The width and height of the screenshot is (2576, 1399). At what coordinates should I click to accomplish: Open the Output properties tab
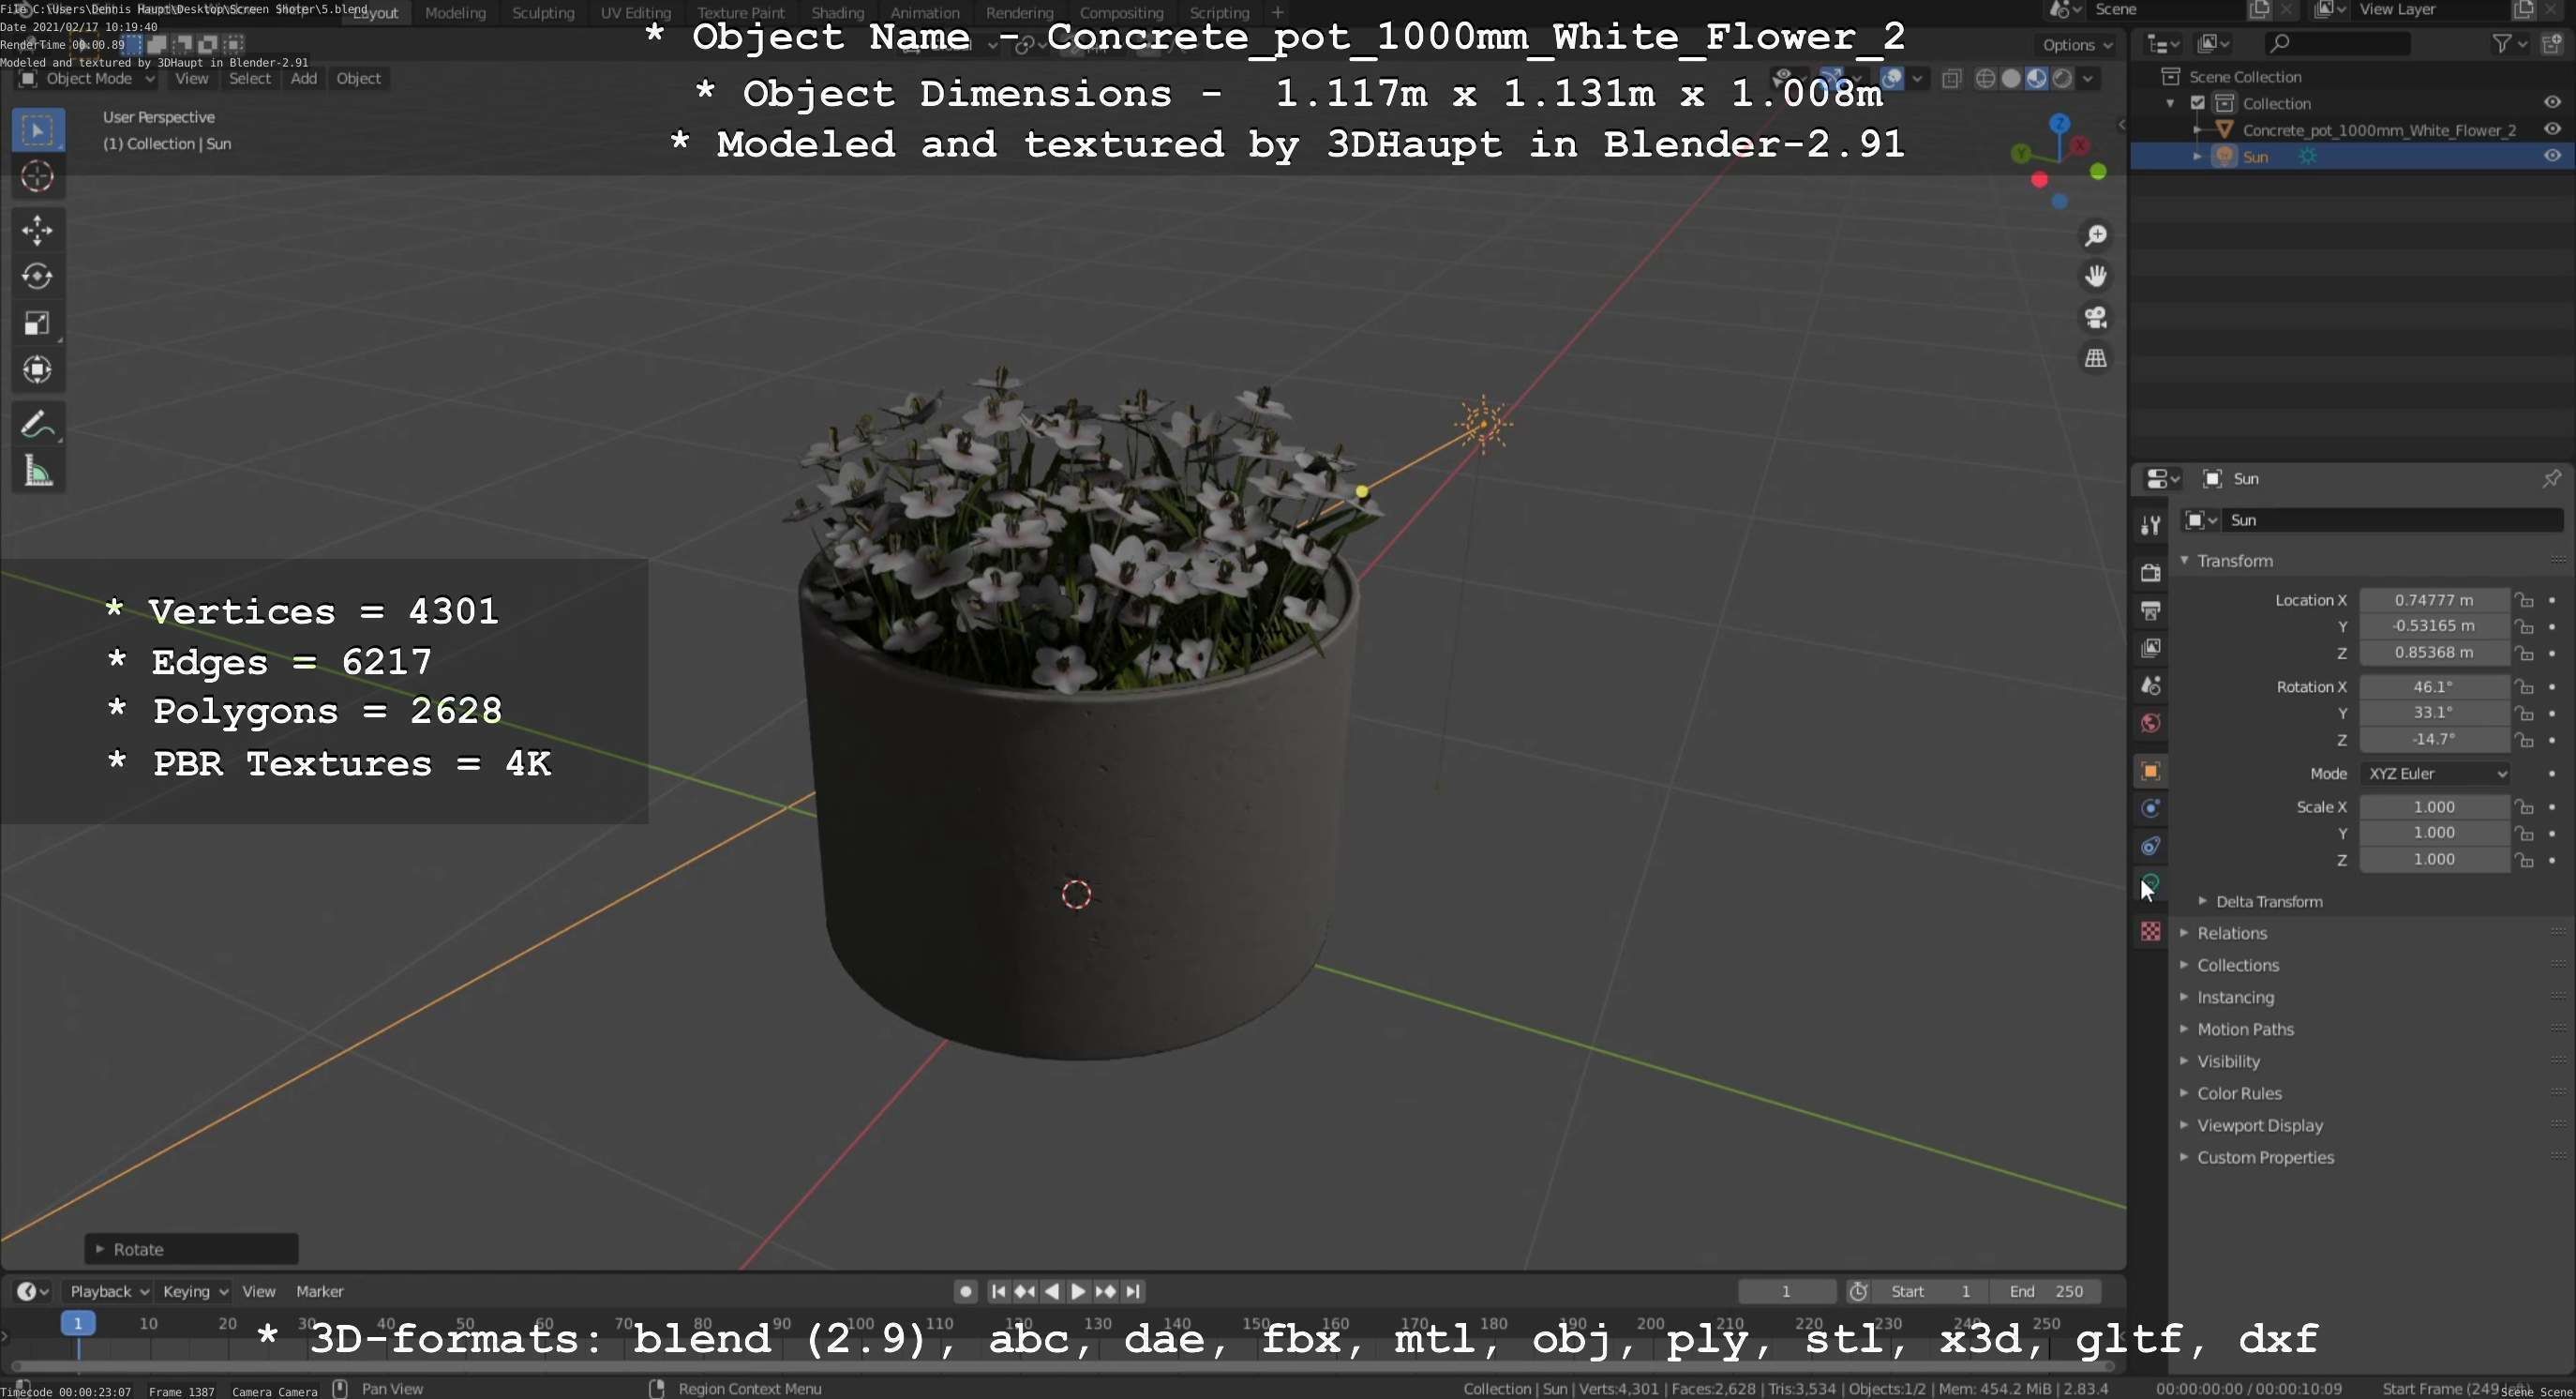(2150, 611)
